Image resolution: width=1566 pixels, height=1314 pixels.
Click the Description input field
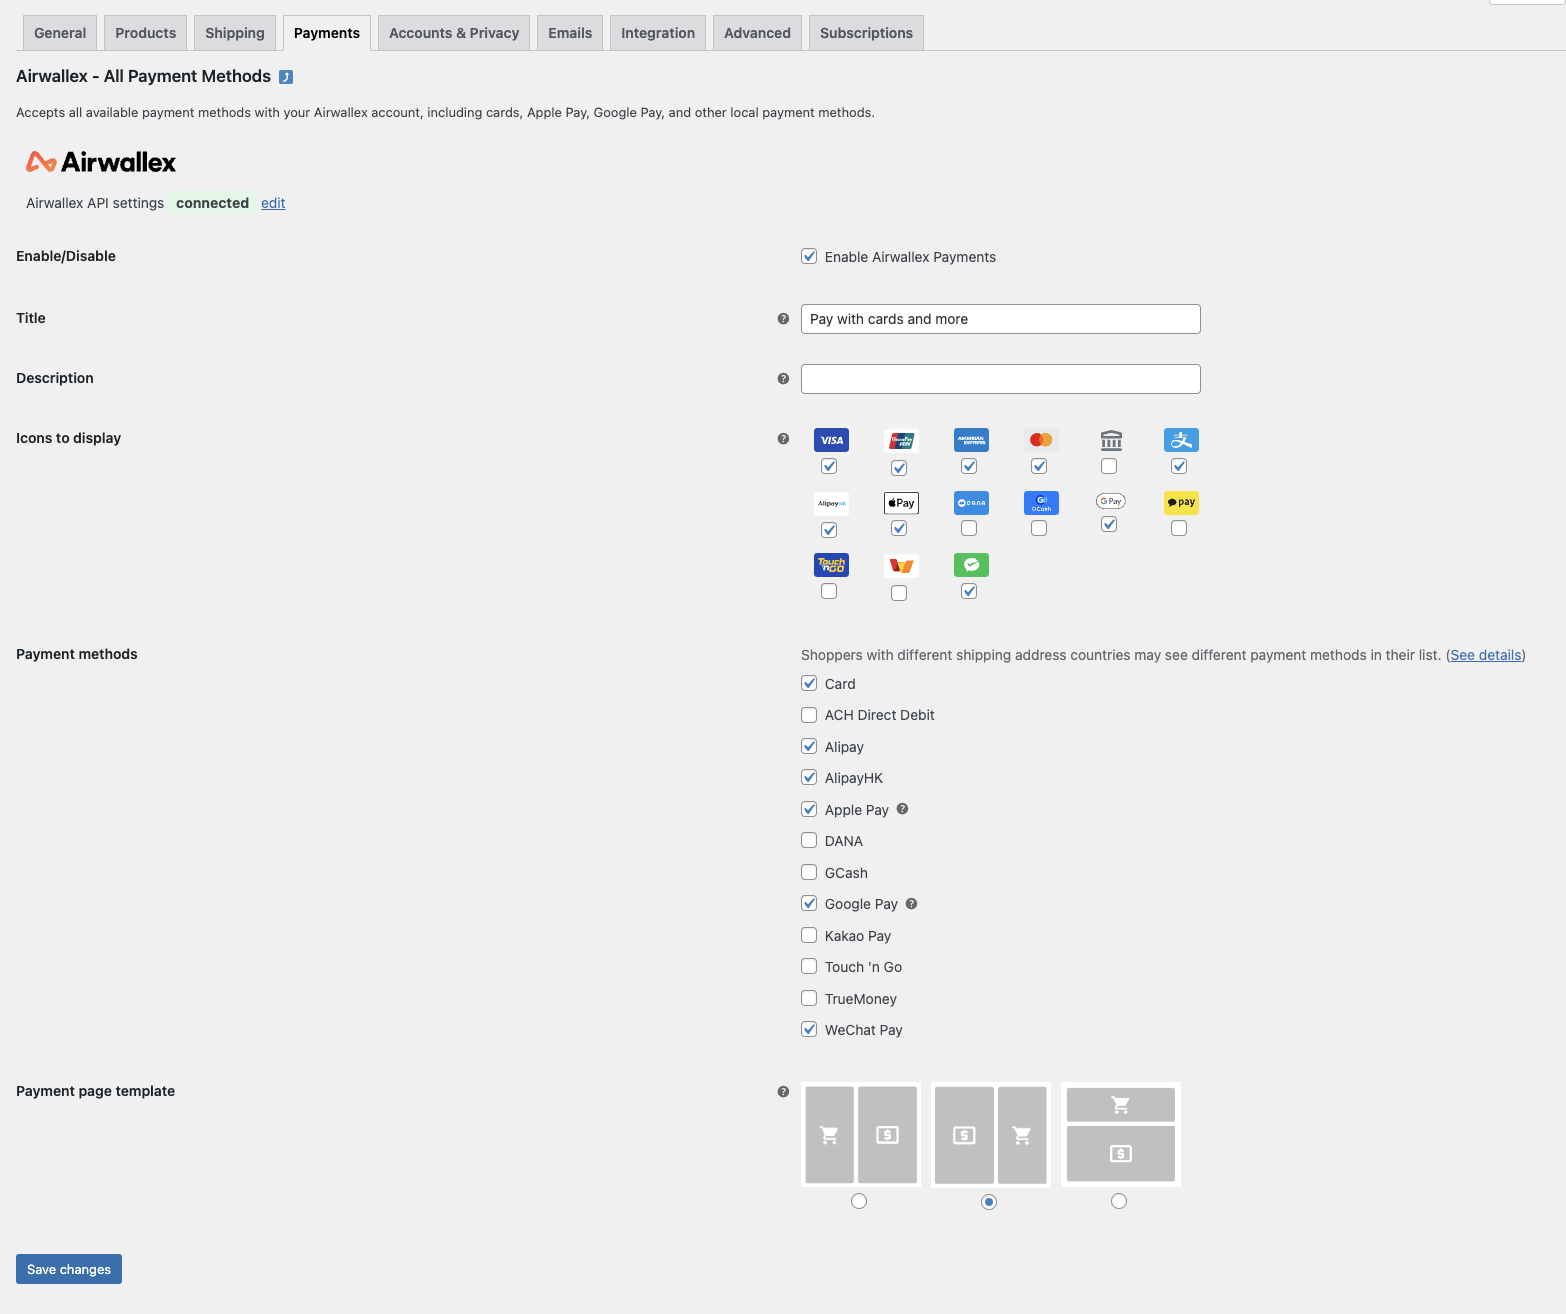click(x=1000, y=378)
